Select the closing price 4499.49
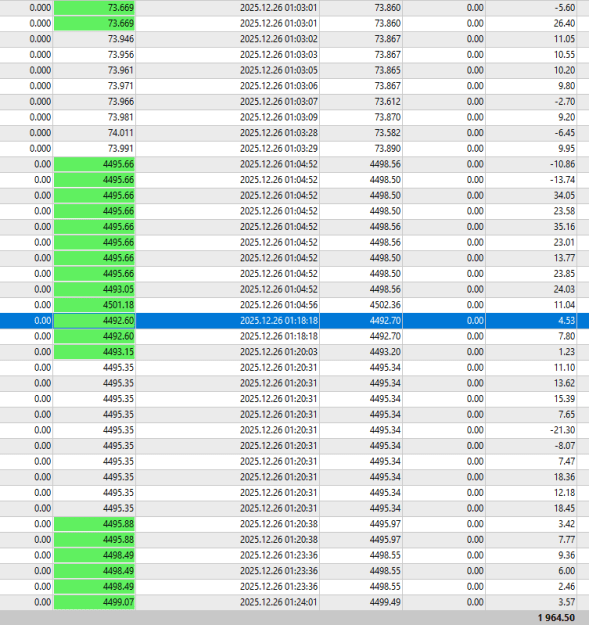589x625 pixels. pyautogui.click(x=385, y=602)
